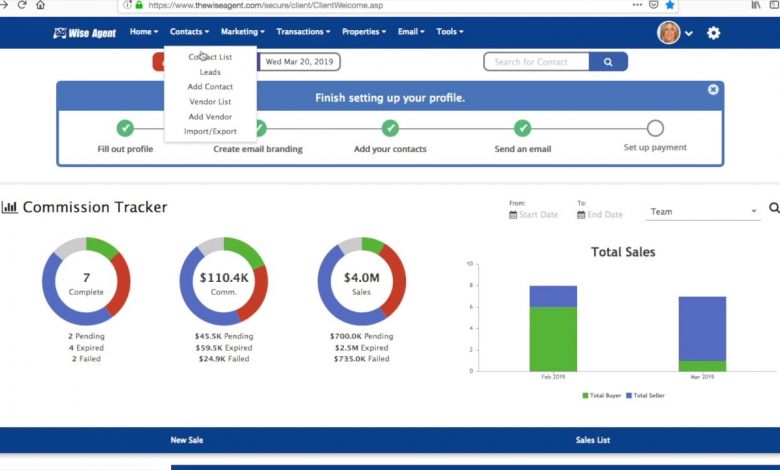Screen dimensions: 780x470
Task: Click the bookmark star icon
Action: pos(670,5)
